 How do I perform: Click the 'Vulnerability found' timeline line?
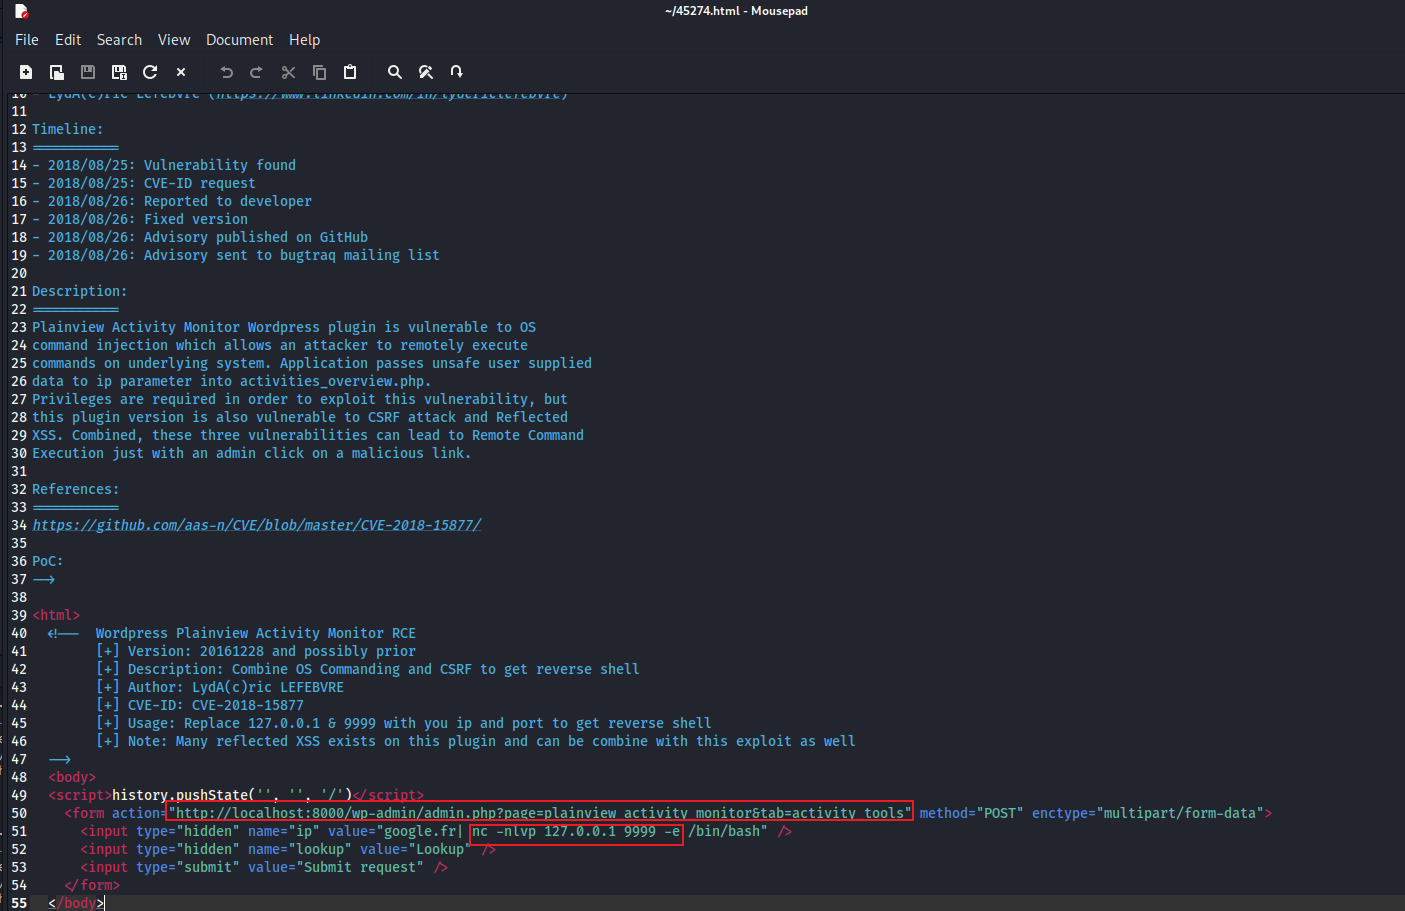[x=164, y=165]
